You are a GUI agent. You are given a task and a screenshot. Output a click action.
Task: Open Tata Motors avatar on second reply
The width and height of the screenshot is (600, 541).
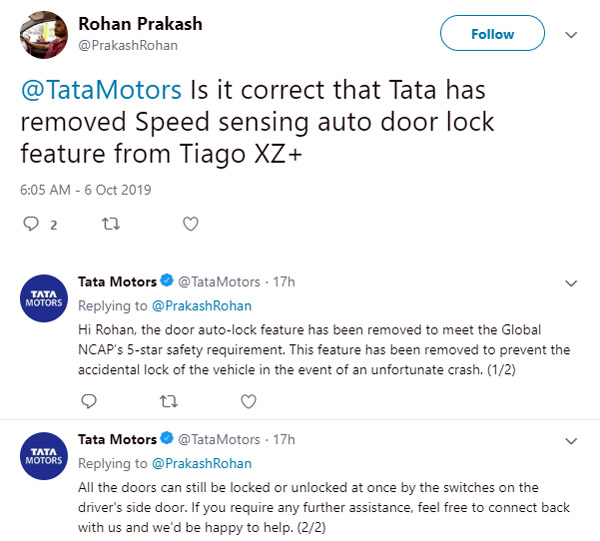click(x=43, y=455)
